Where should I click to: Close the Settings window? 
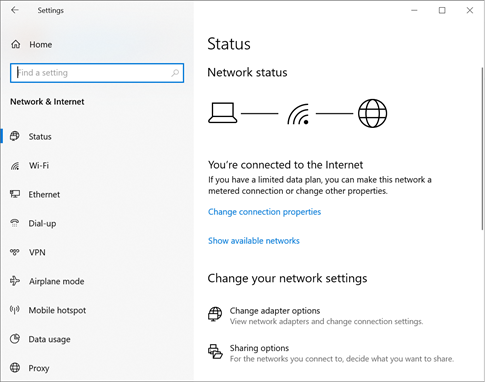coord(470,10)
